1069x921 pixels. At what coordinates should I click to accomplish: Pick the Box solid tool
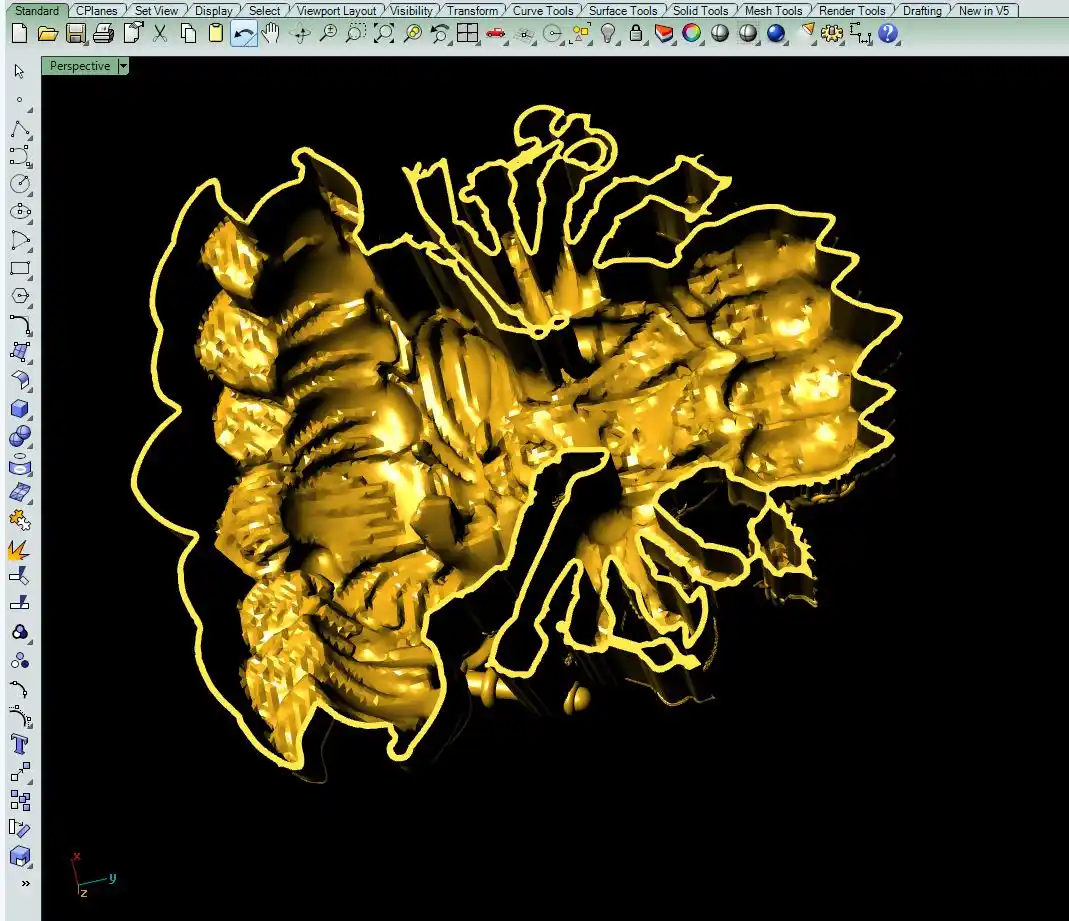coord(20,408)
